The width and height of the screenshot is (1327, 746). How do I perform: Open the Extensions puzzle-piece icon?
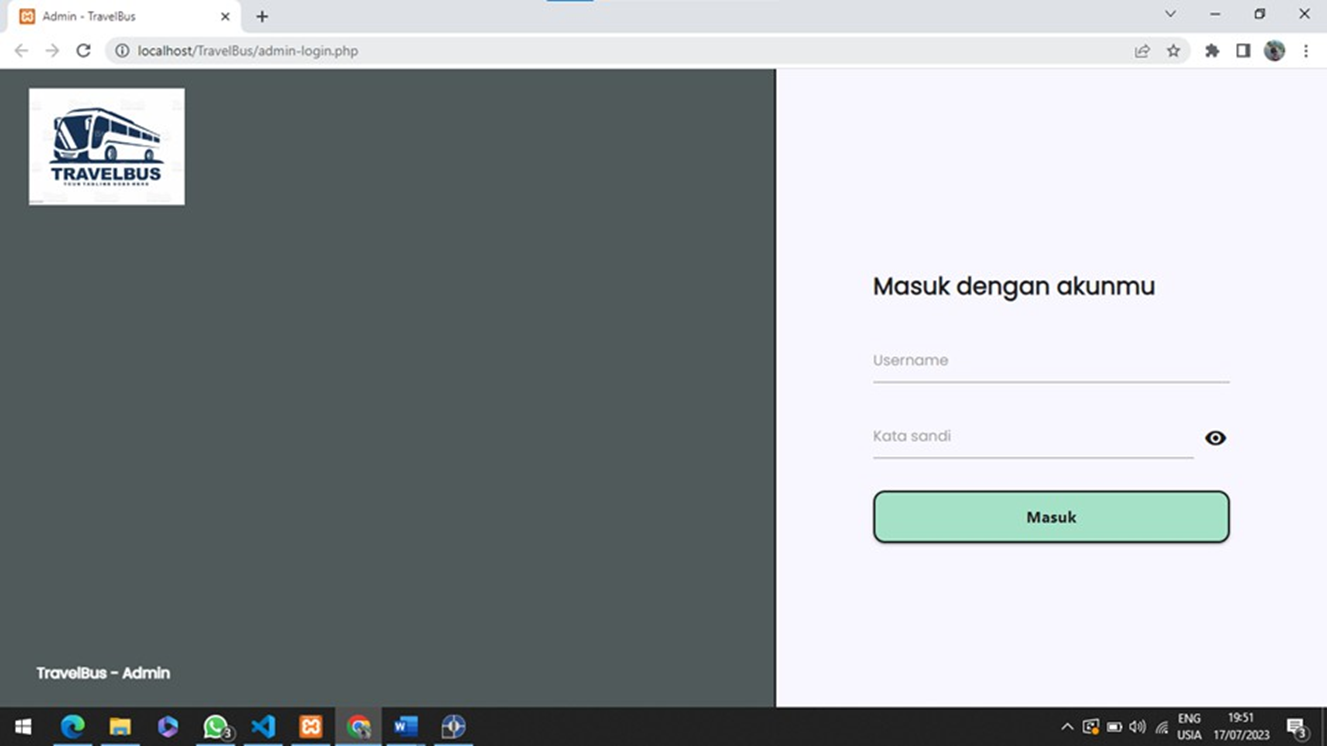coord(1211,50)
